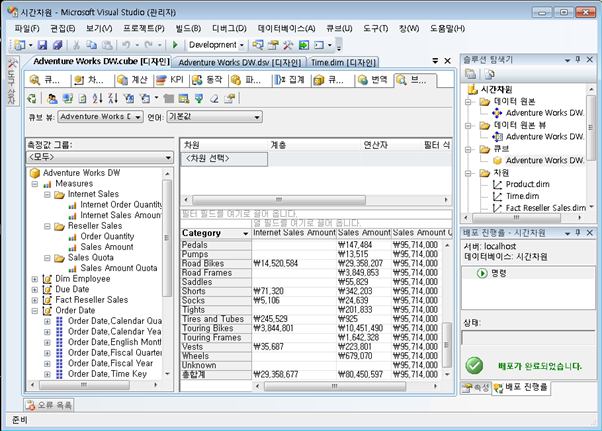Click the Adventure Works DW cube icon in Solution Explorer
The height and width of the screenshot is (431, 602).
[498, 160]
